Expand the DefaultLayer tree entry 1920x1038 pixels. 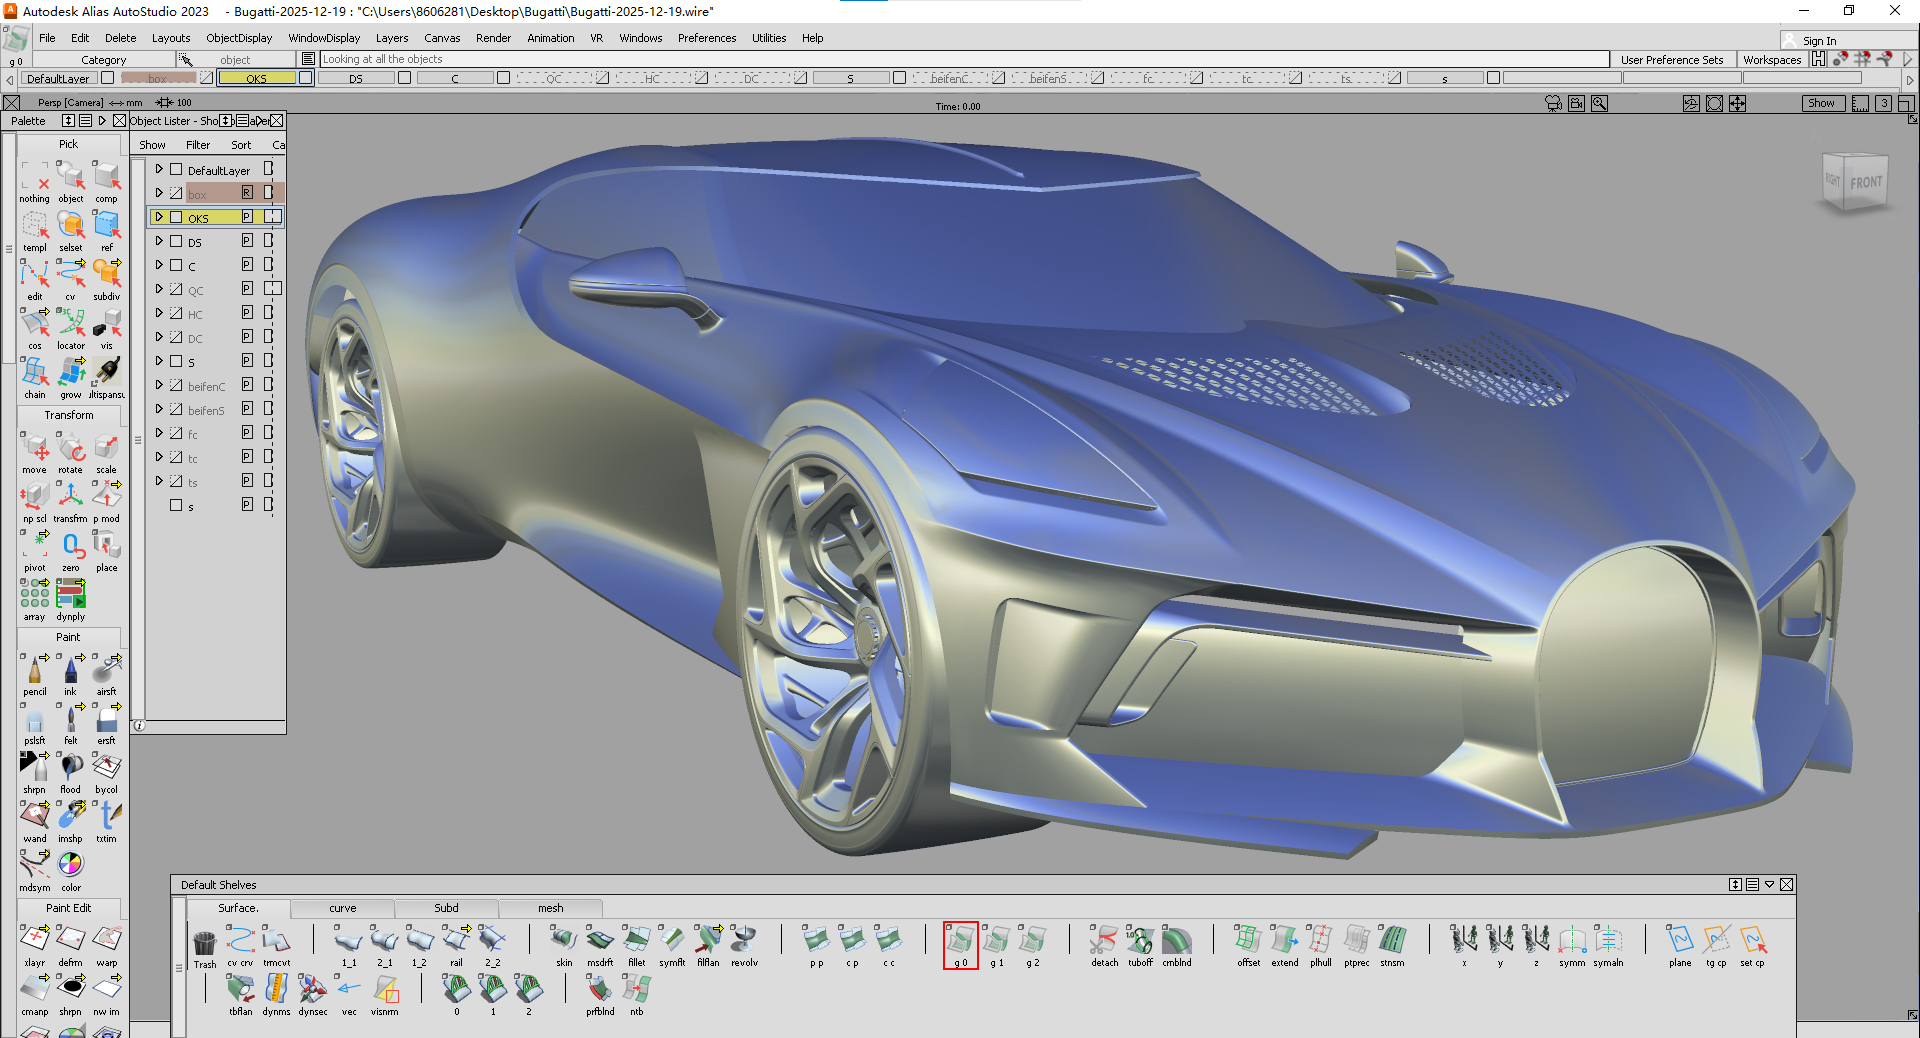[158, 168]
